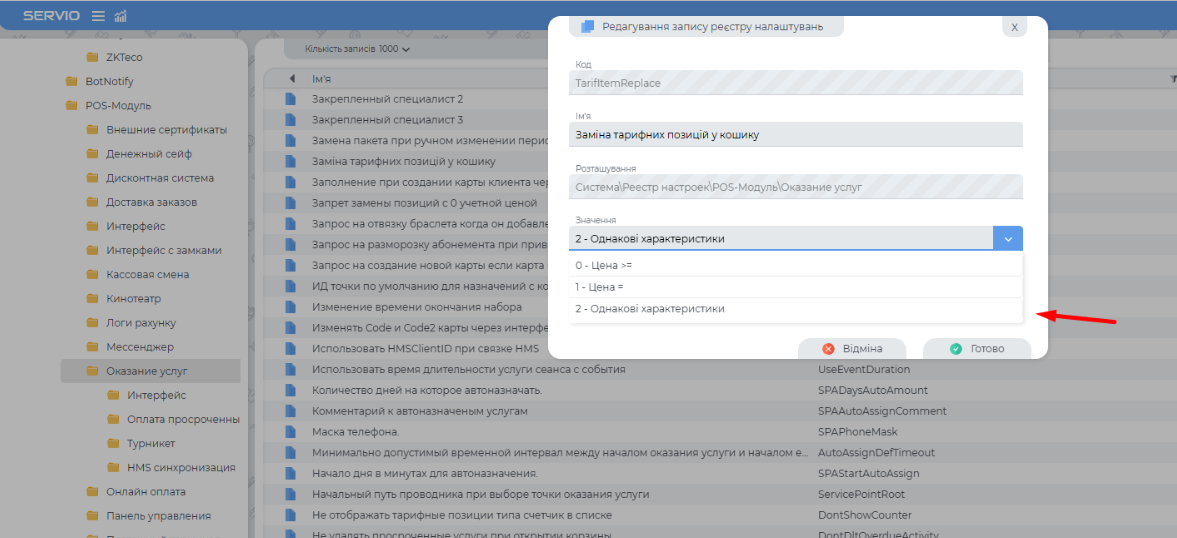The width and height of the screenshot is (1177, 538).
Task: Select option 1 - Цена =
Action: tap(600, 287)
